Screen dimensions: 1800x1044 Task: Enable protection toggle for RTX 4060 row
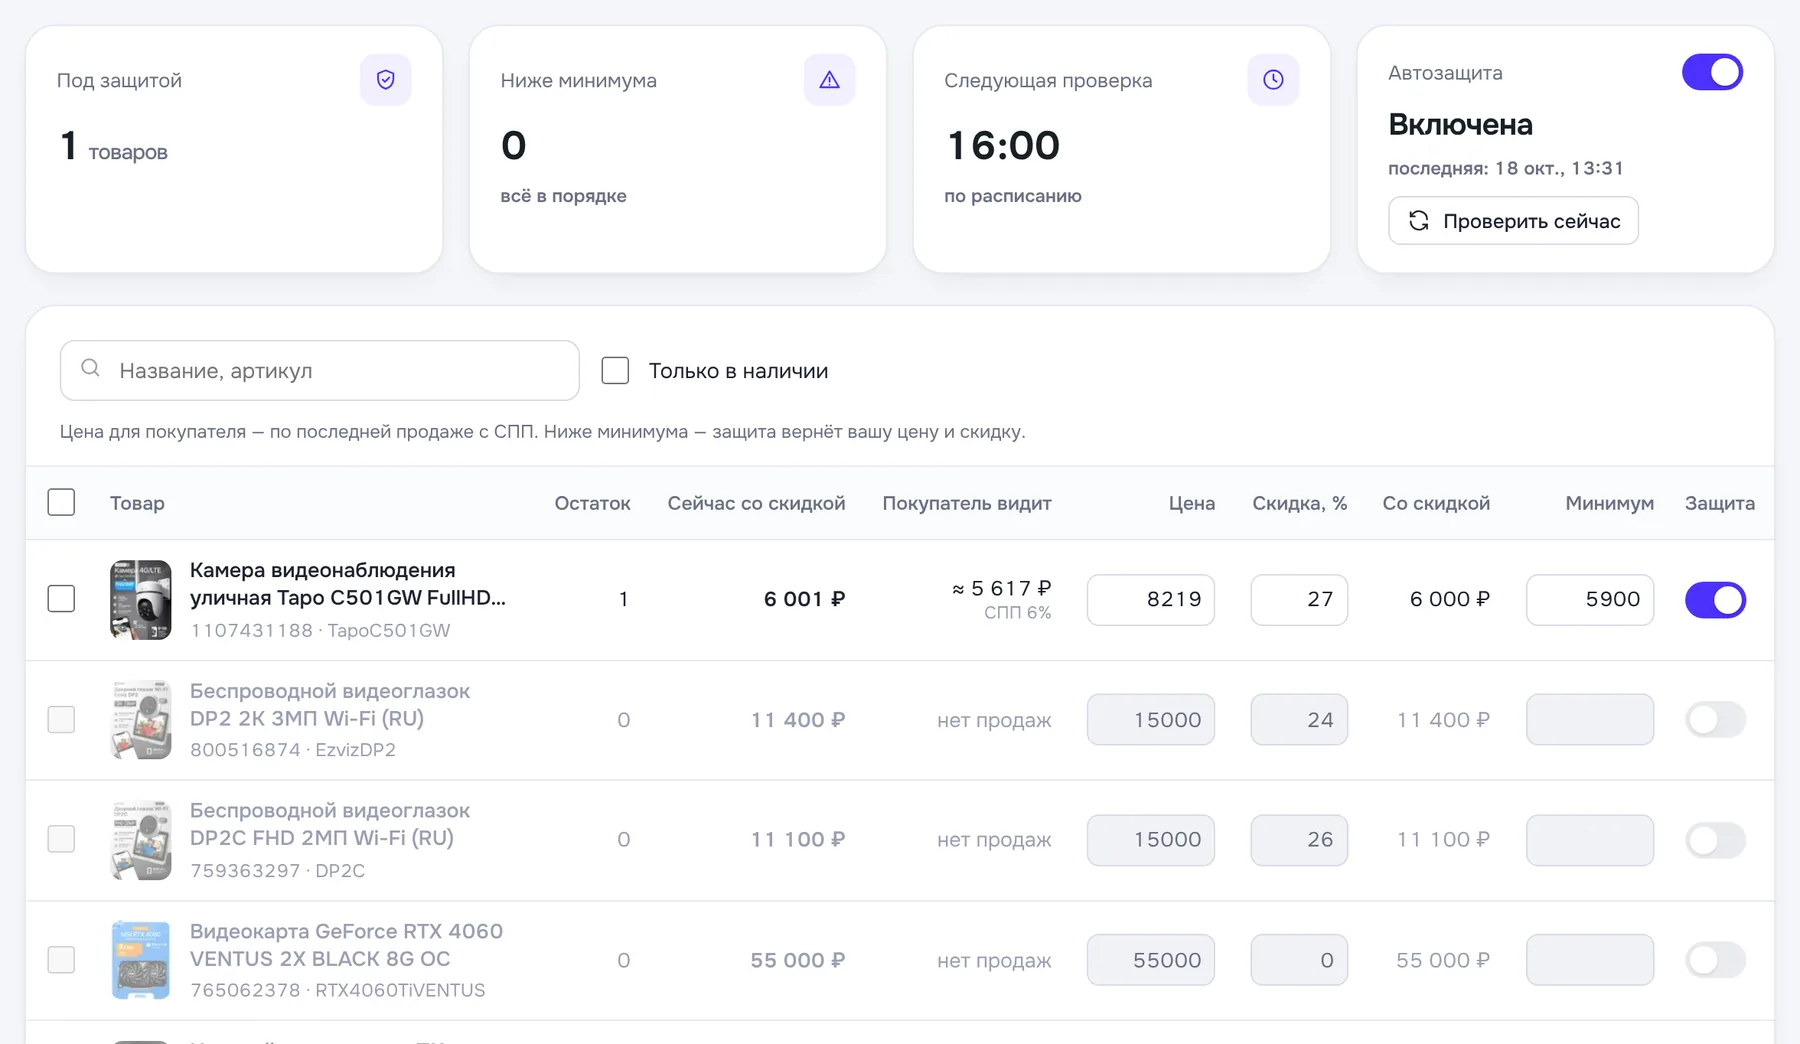(x=1715, y=960)
